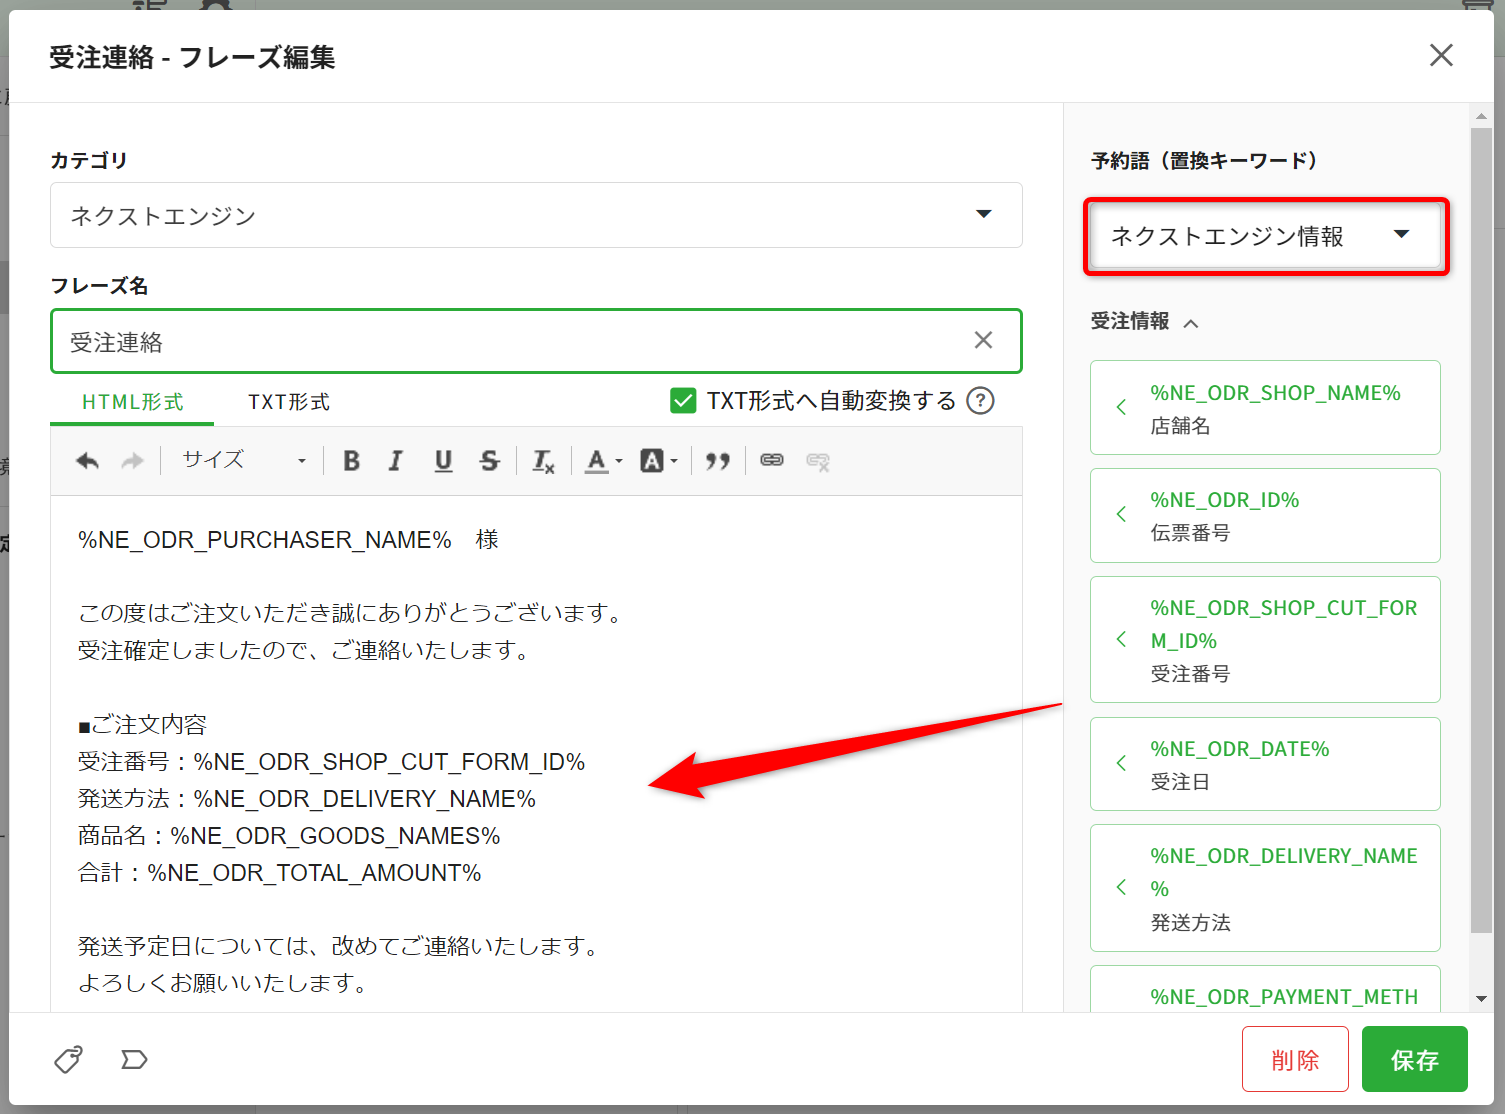Insert a hyperlink with link icon
The width and height of the screenshot is (1505, 1114).
coord(771,461)
